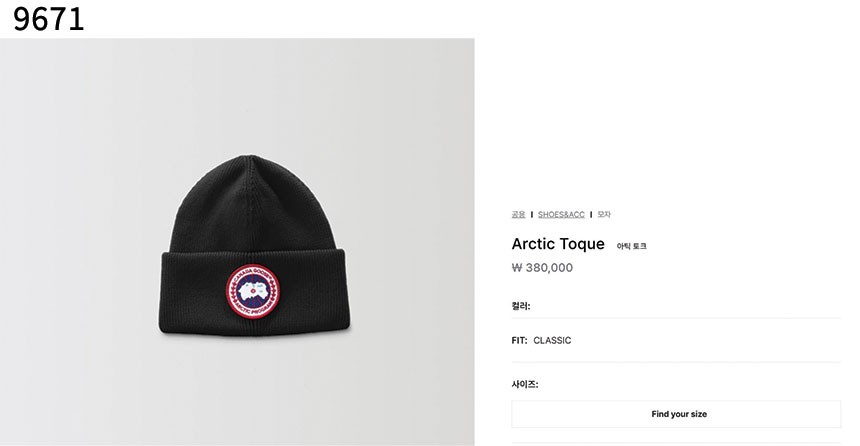Click the separator between 공용 and SHOES&ACC
Screen dimensions: 860x446
point(531,214)
